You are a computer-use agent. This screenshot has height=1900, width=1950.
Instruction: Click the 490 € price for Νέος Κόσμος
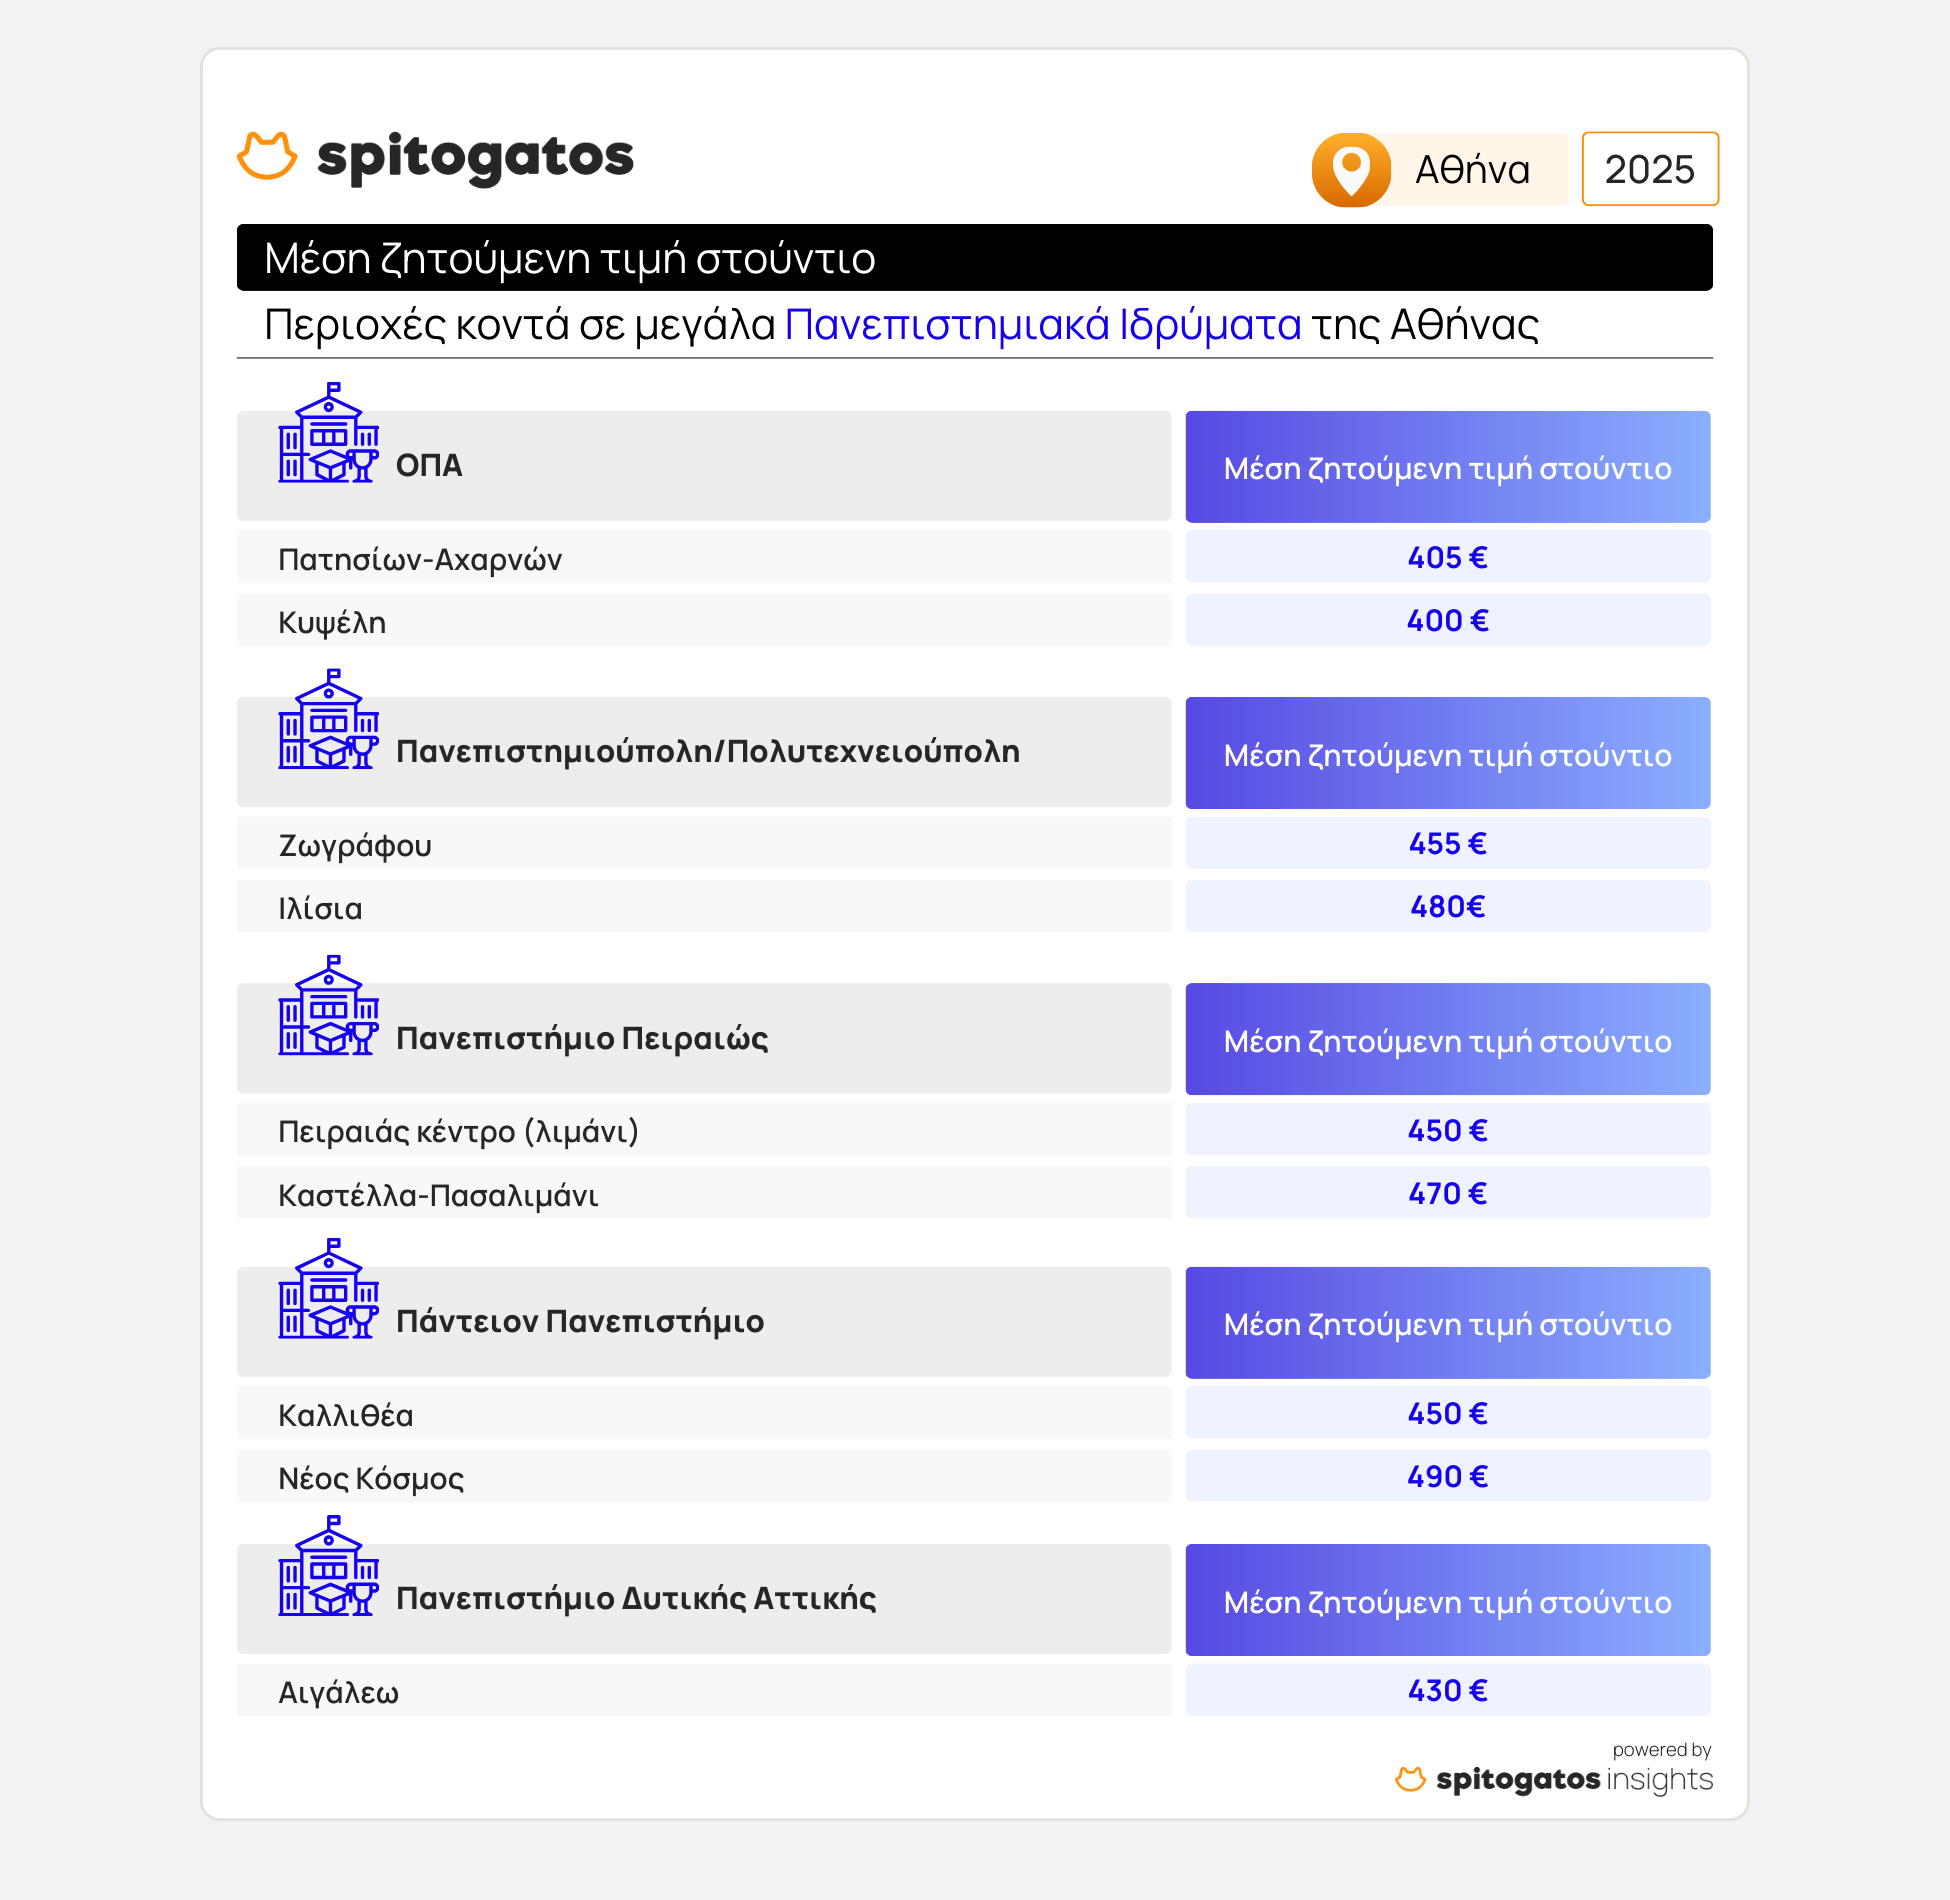(x=1447, y=1477)
